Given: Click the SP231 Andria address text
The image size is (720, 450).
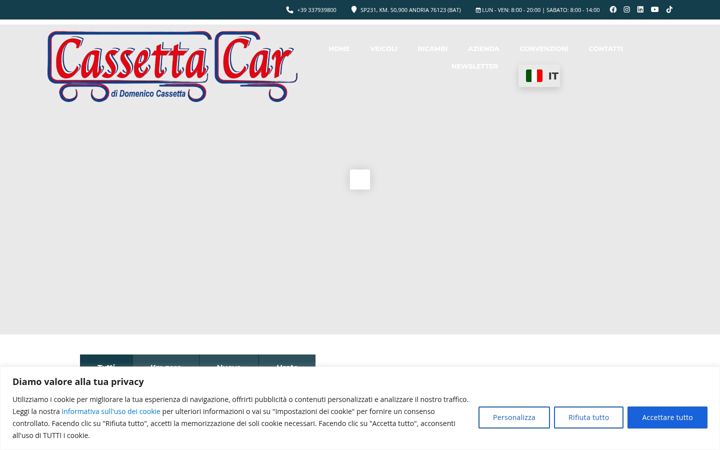Looking at the screenshot, I should tap(411, 10).
